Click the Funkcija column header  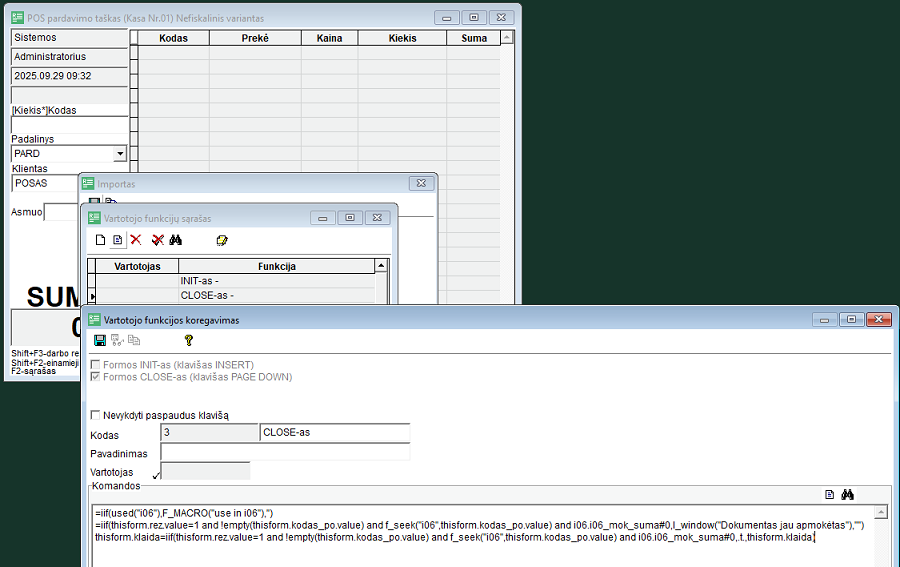click(276, 267)
